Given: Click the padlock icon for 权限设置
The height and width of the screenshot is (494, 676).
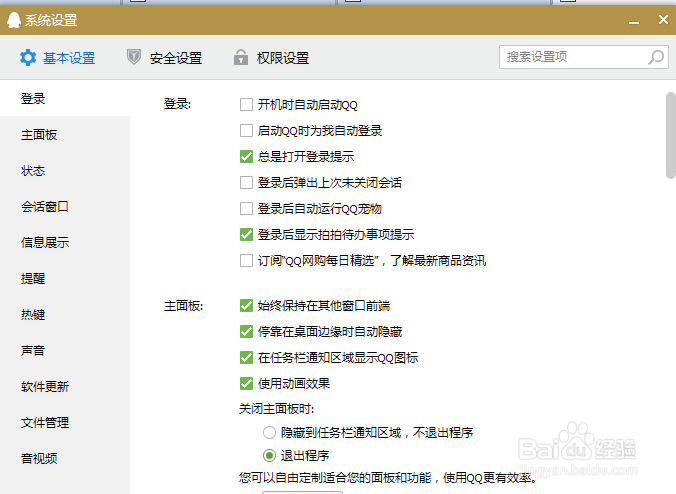Looking at the screenshot, I should pyautogui.click(x=241, y=57).
